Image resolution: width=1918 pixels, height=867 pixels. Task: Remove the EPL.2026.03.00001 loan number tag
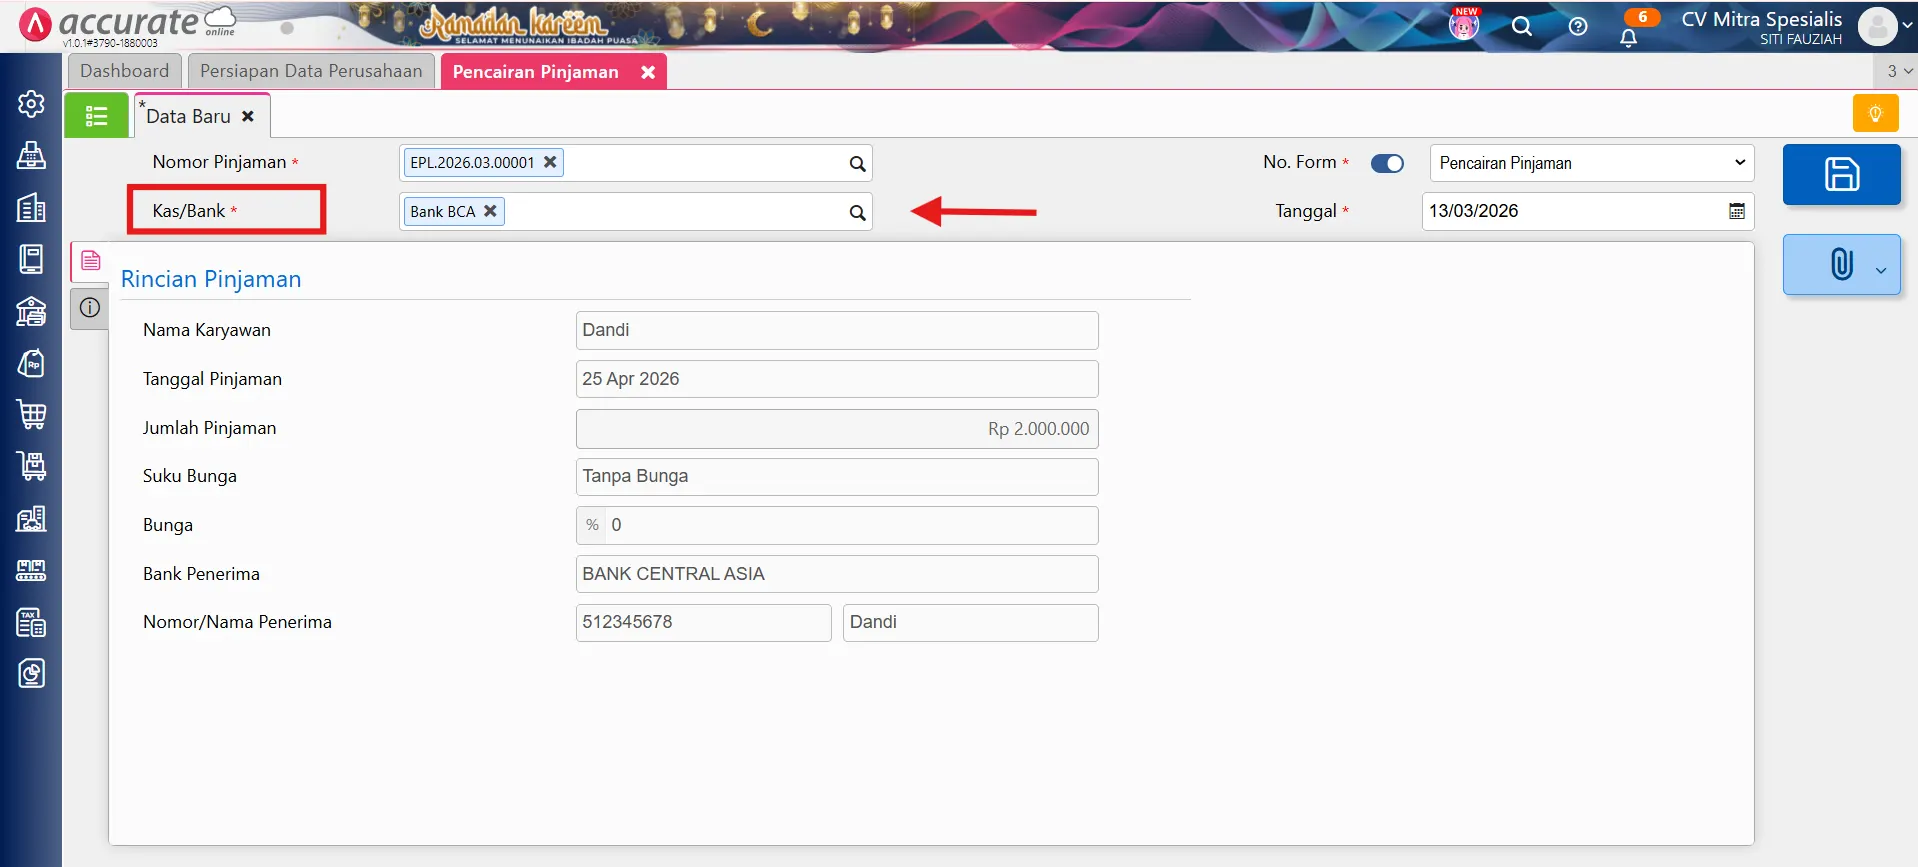coord(550,162)
